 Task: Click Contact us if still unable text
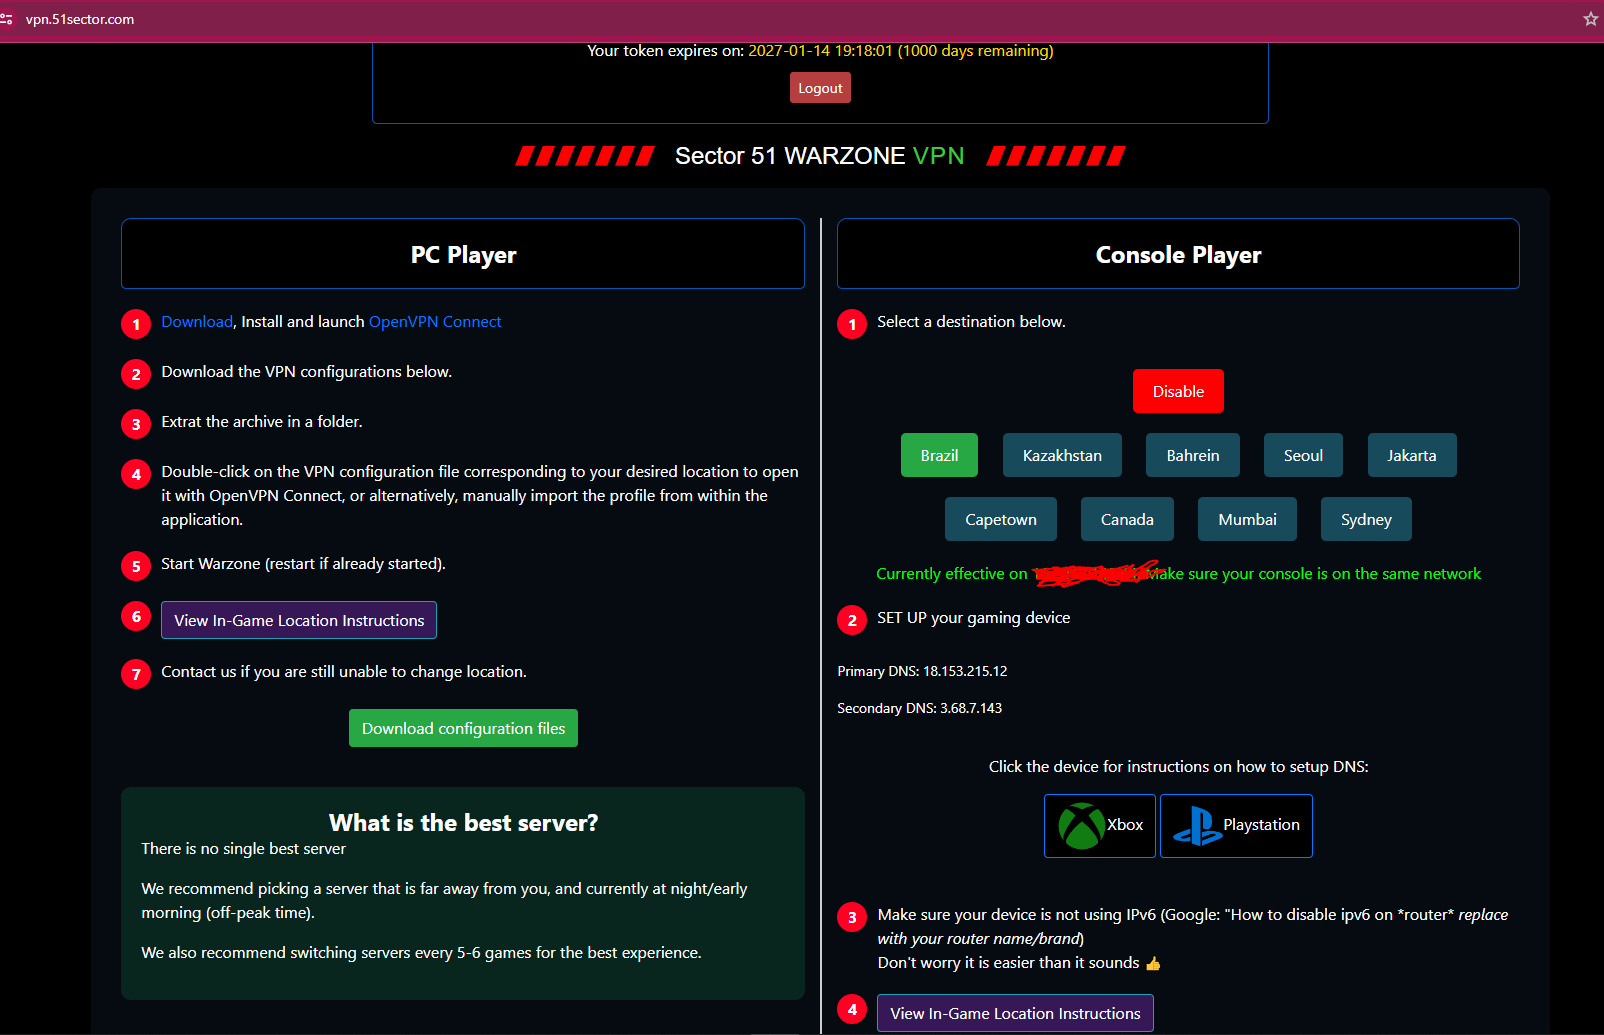pos(343,672)
